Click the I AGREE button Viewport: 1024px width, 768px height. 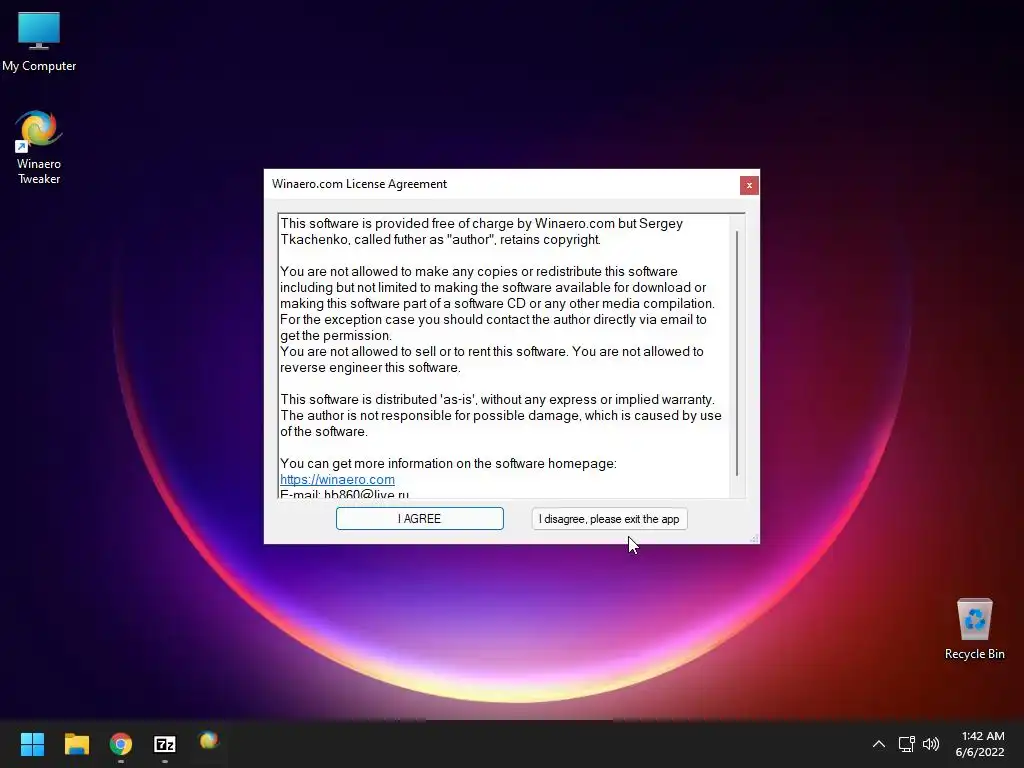419,519
